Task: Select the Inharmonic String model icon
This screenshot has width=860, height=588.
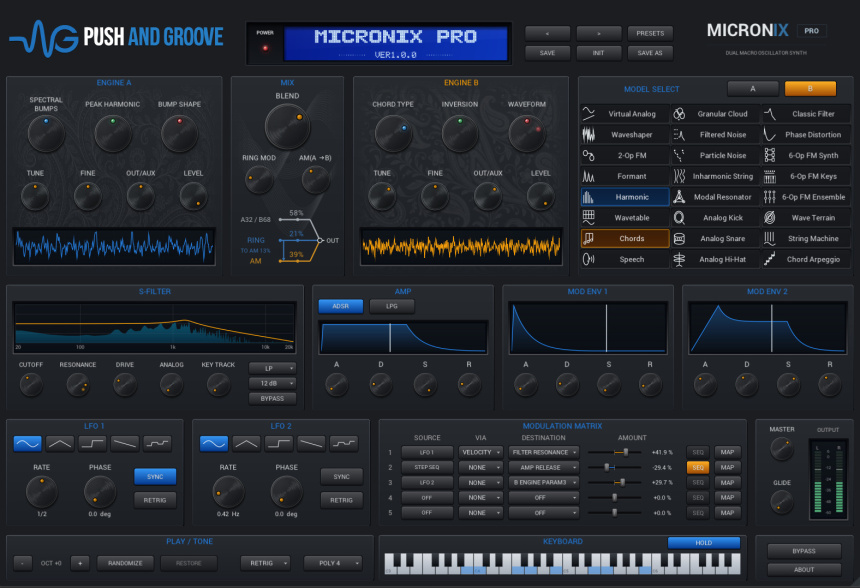Action: click(x=679, y=176)
